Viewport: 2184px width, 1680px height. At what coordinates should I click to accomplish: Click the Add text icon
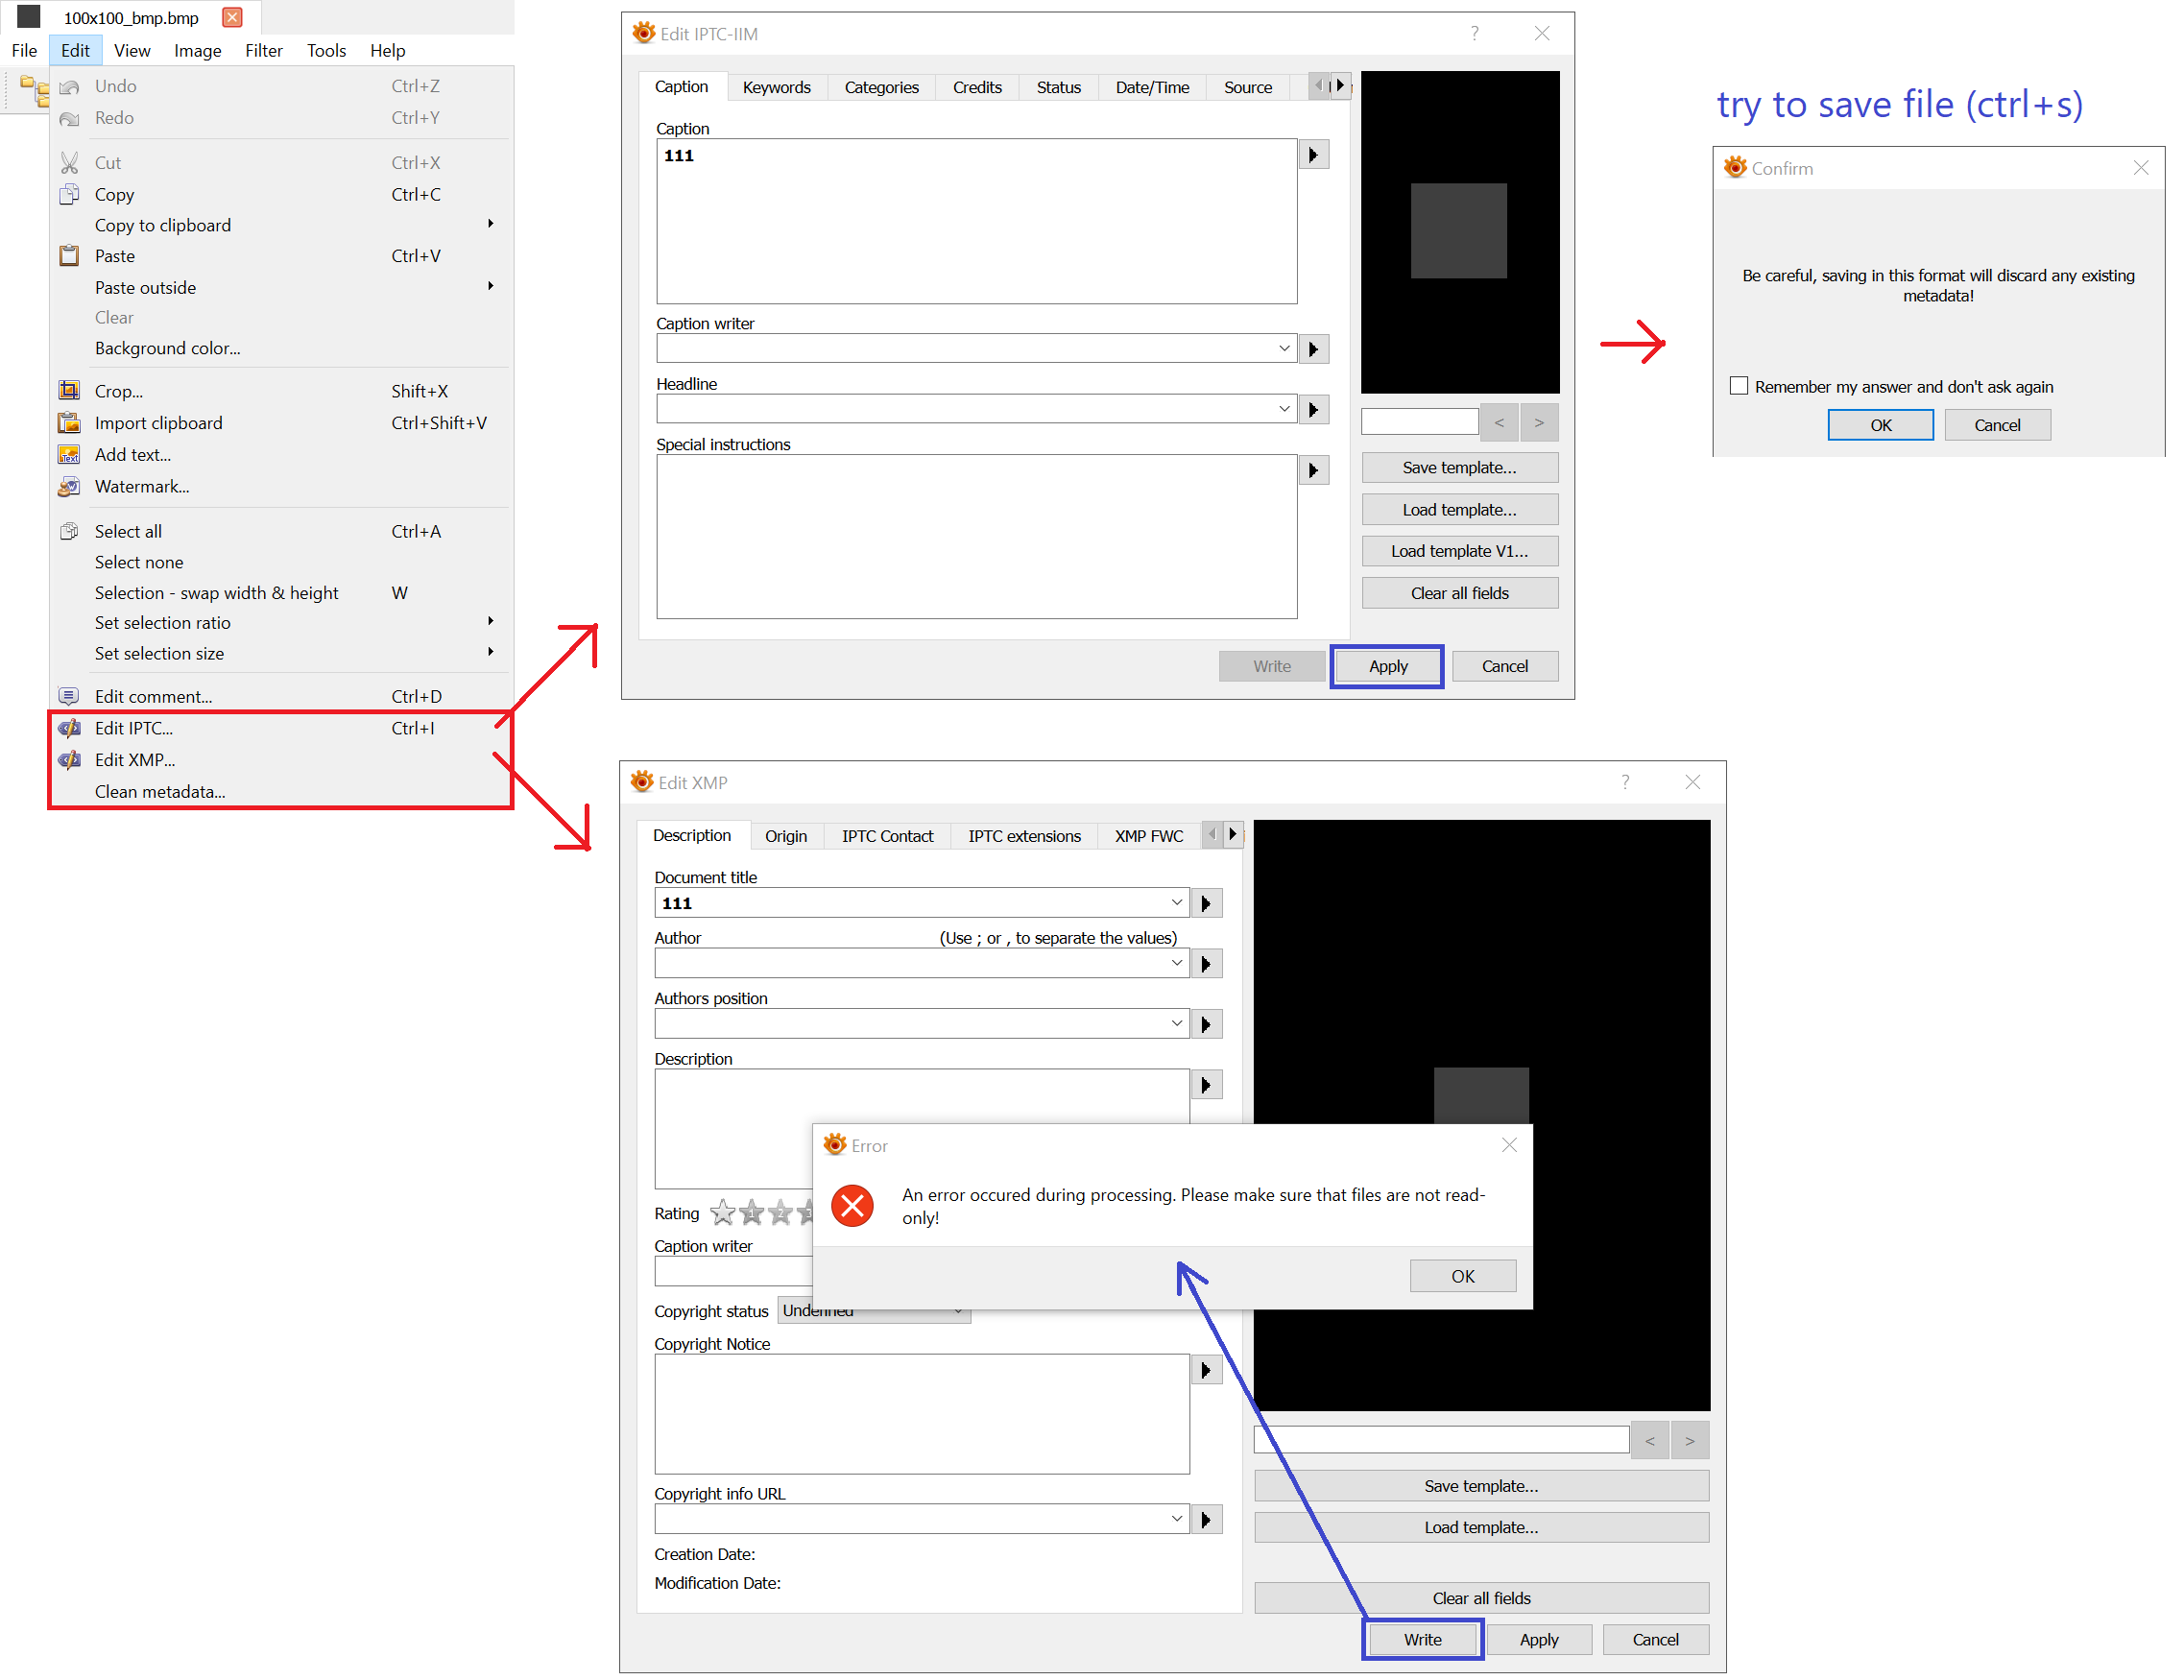click(x=69, y=455)
